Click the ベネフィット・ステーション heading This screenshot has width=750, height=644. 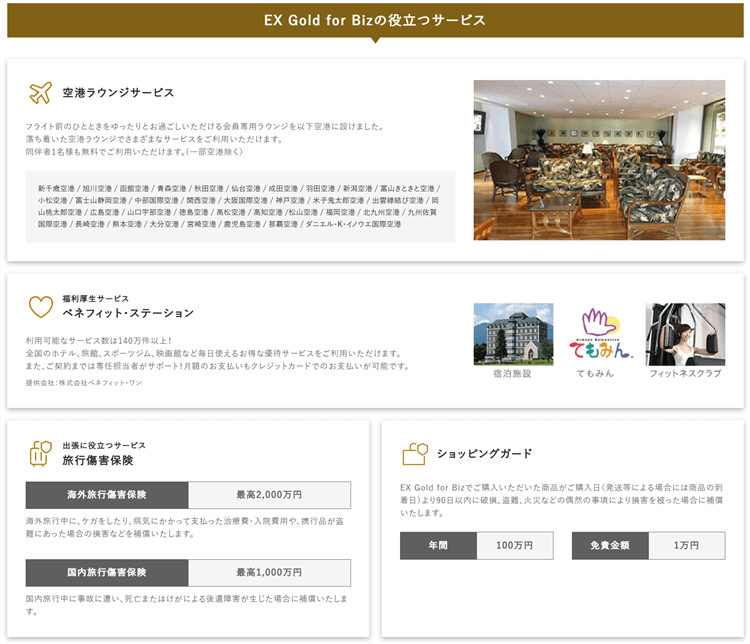[128, 313]
